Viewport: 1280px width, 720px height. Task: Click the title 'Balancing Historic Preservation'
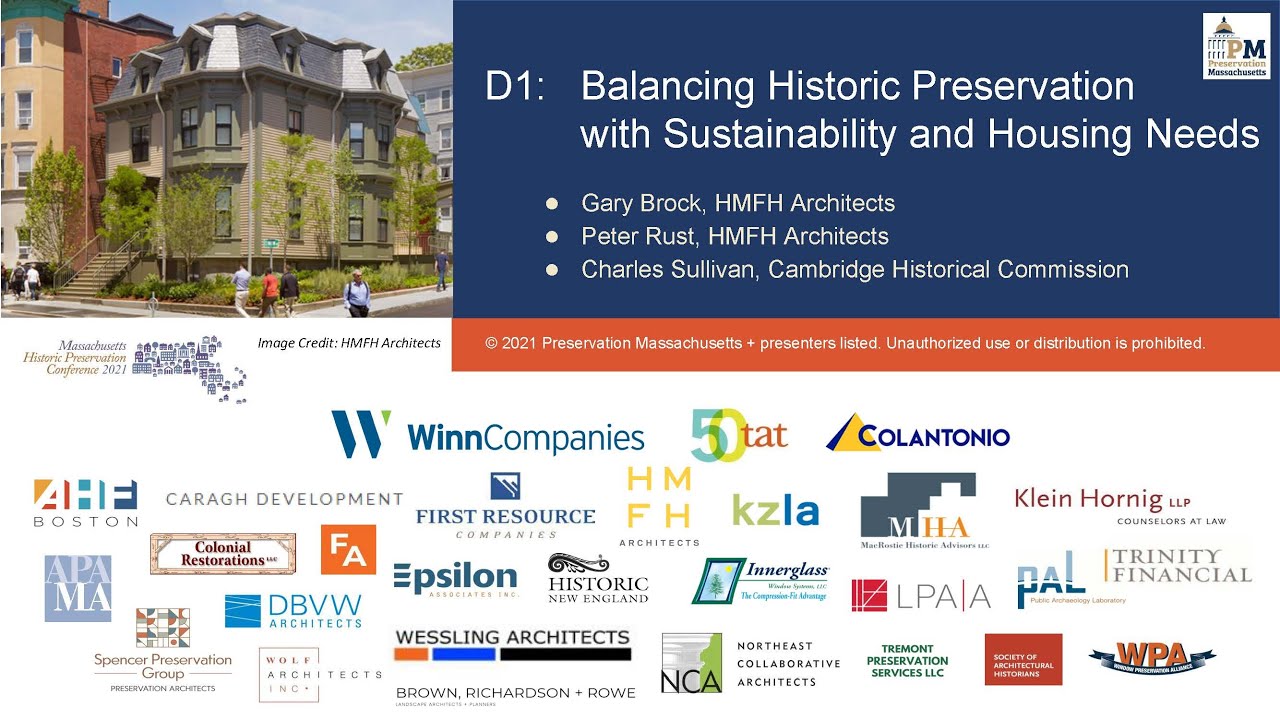(857, 87)
